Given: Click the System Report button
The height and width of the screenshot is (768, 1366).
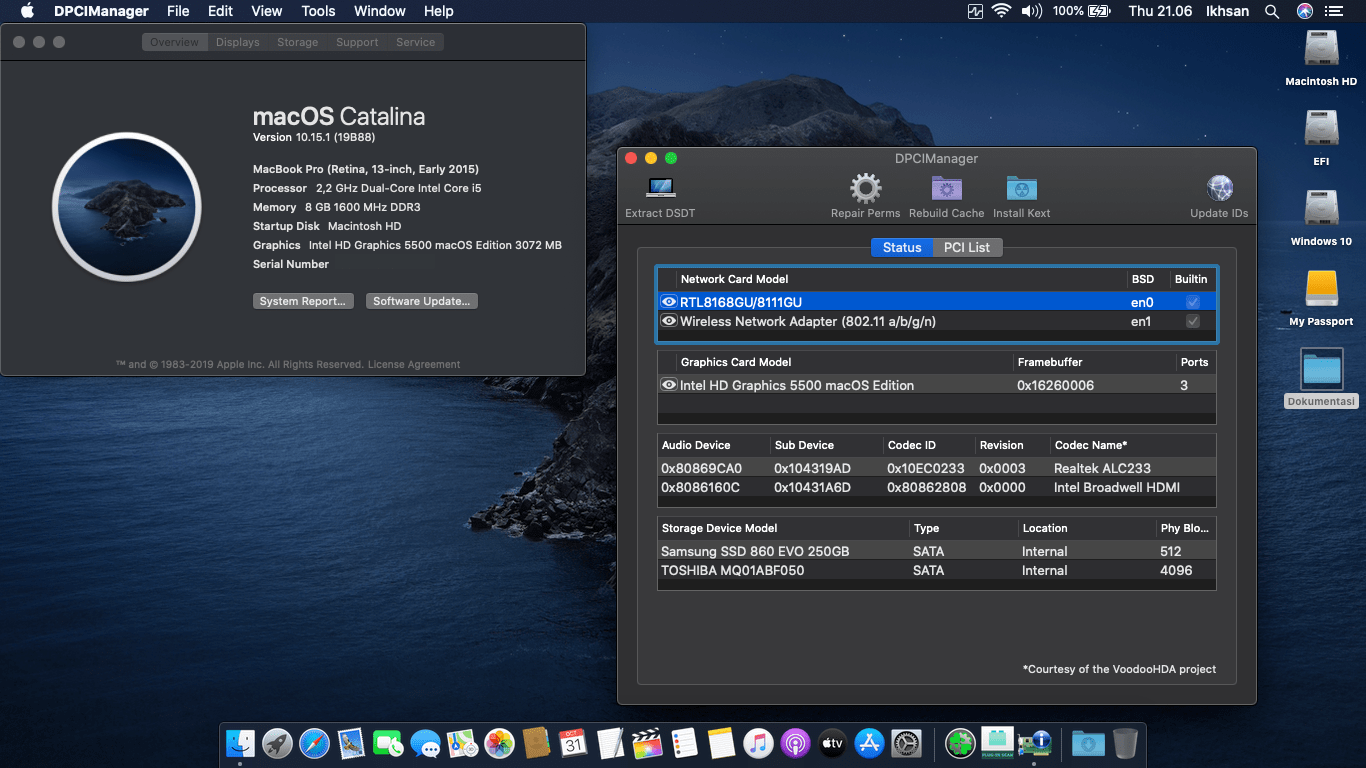Looking at the screenshot, I should click(303, 301).
